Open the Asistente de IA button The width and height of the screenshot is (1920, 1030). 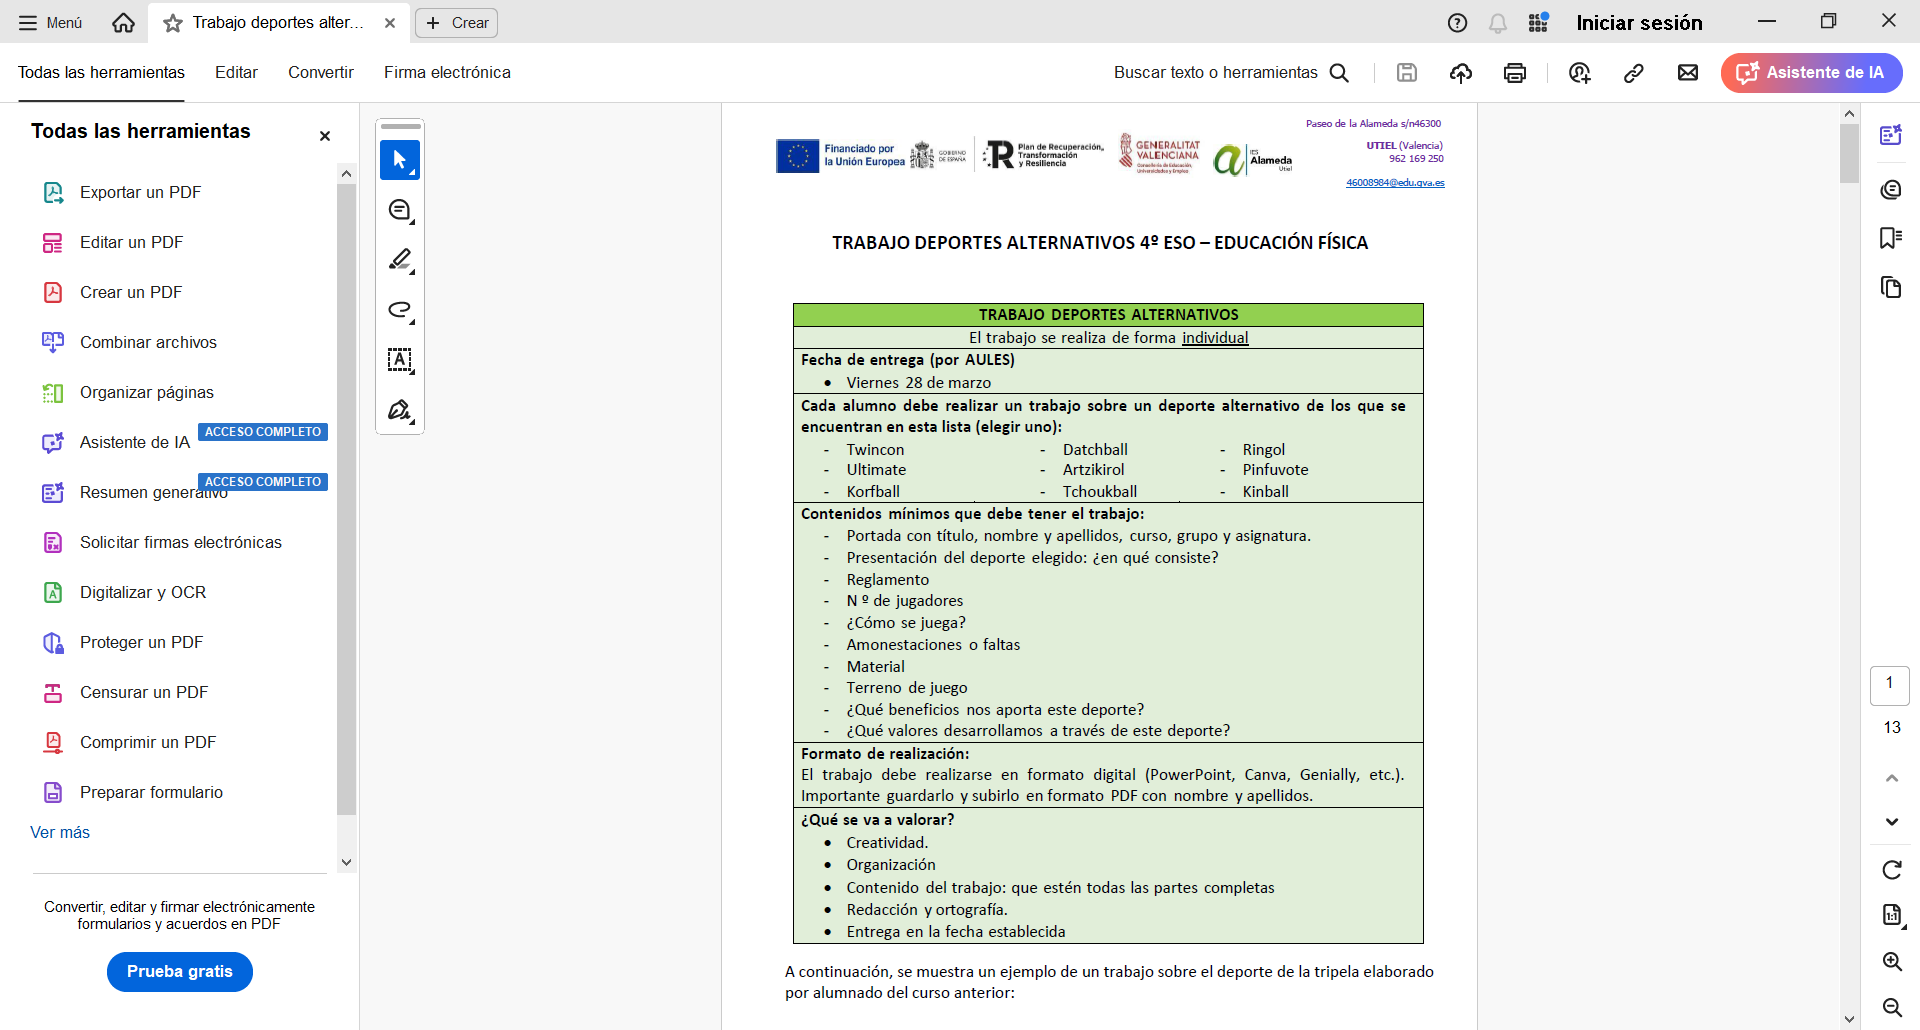1811,72
